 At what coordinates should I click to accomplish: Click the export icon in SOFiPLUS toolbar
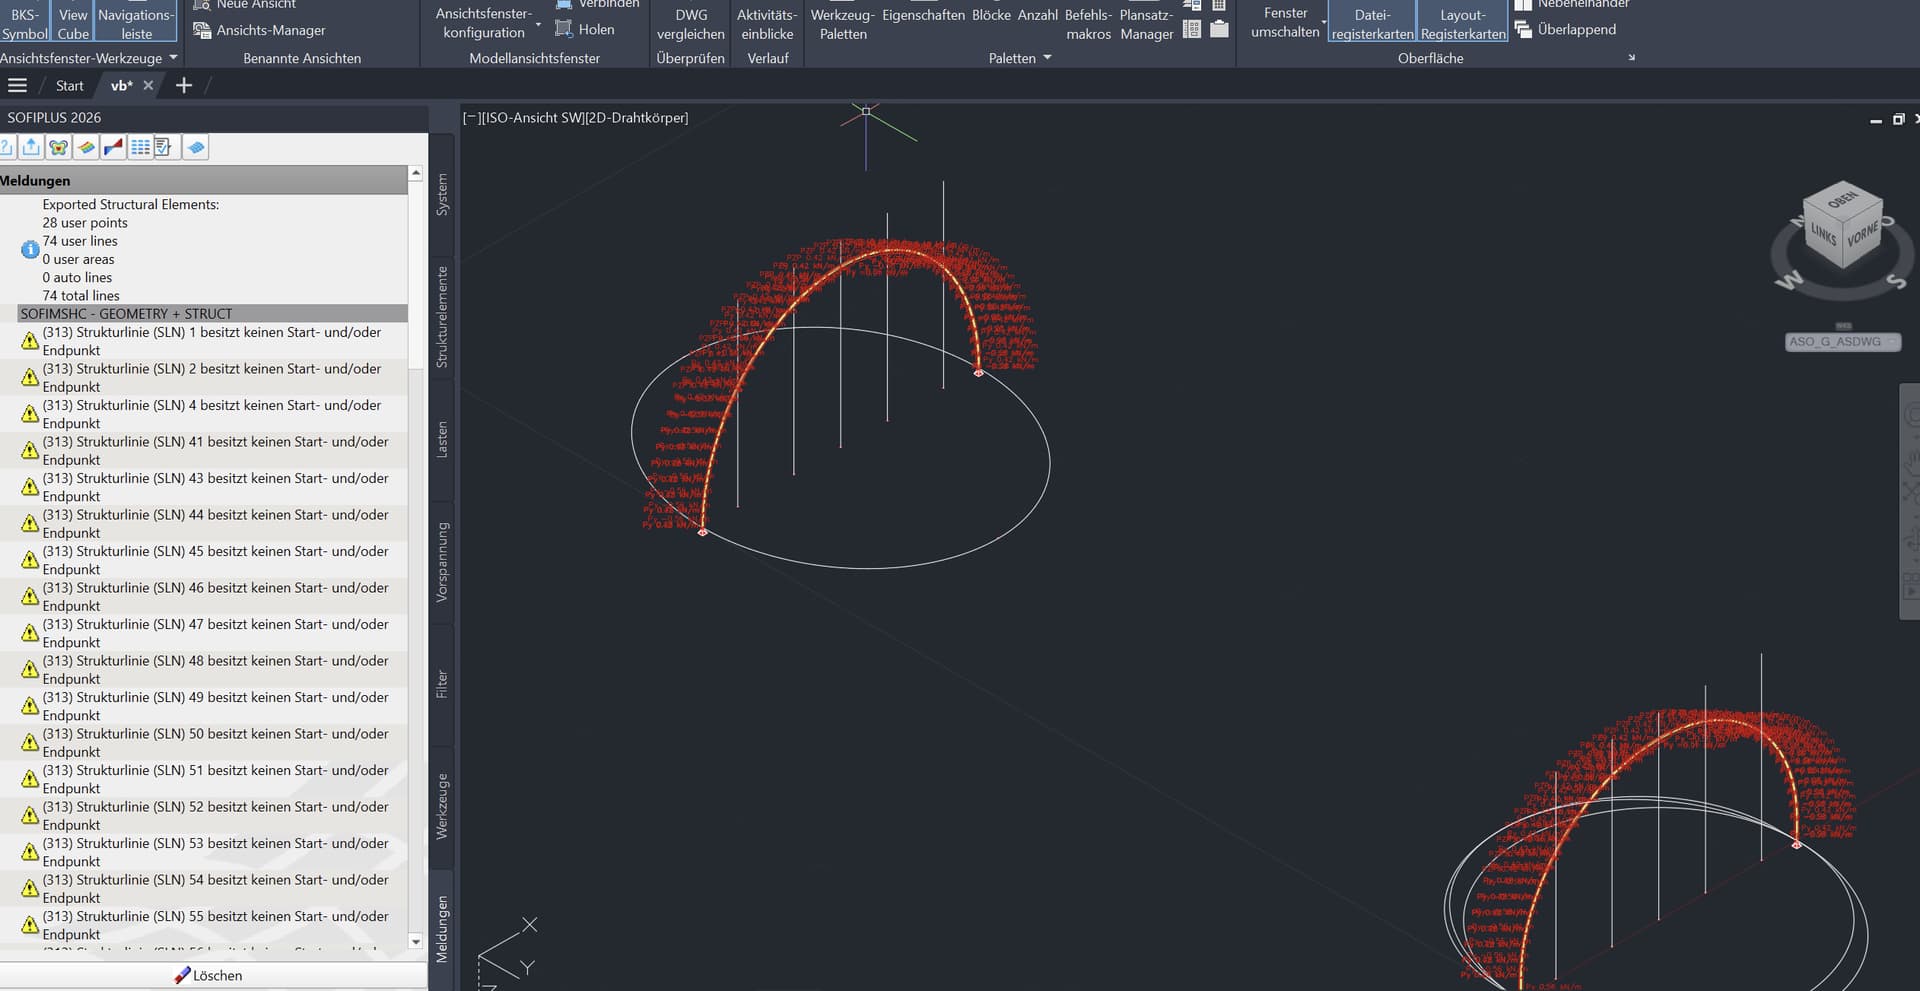(x=31, y=148)
